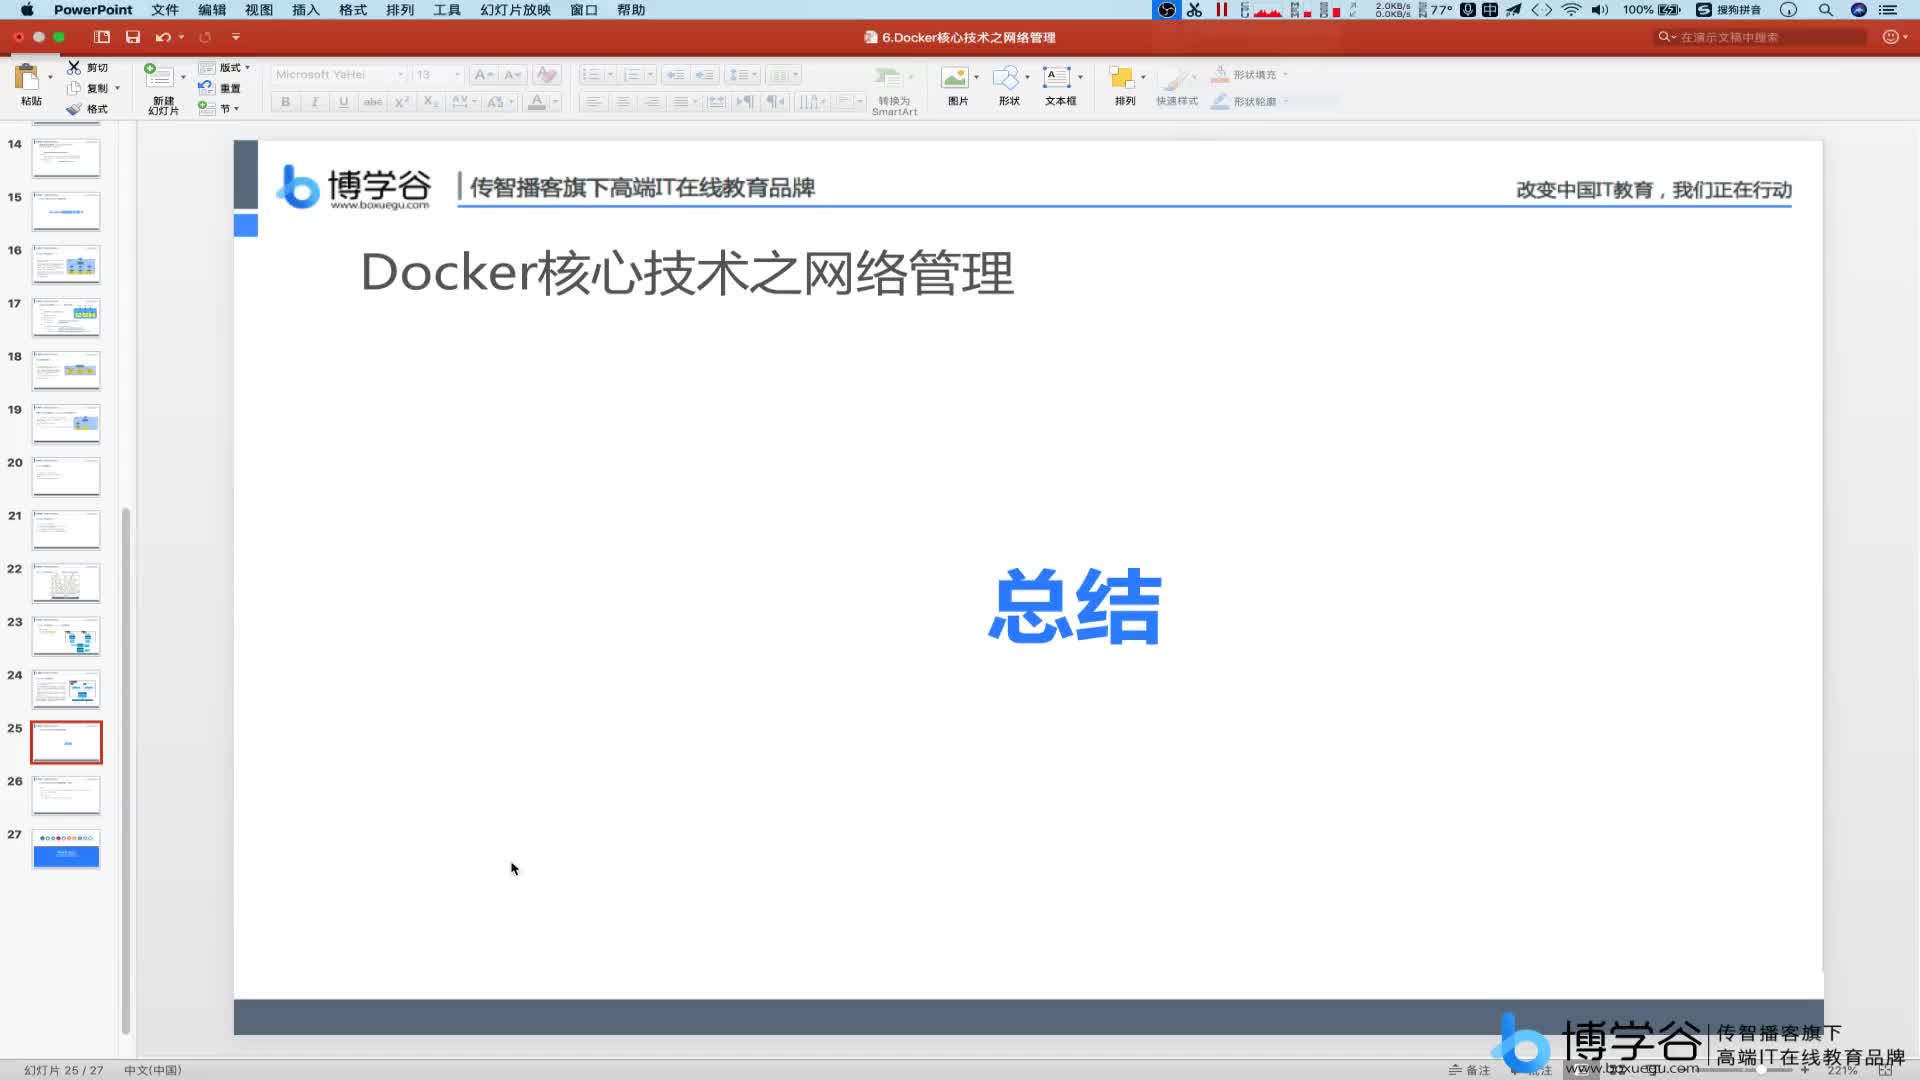
Task: Click the decrease indent icon
Action: (675, 75)
